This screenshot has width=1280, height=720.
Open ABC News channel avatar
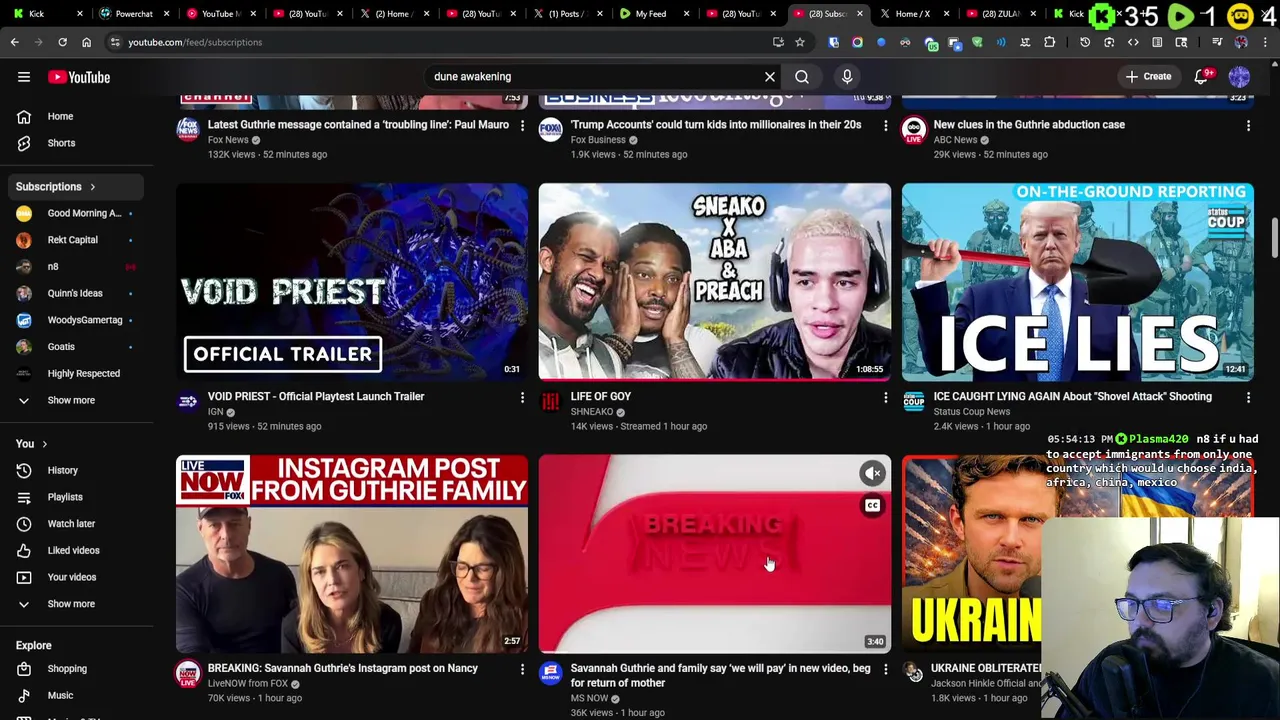(x=914, y=130)
